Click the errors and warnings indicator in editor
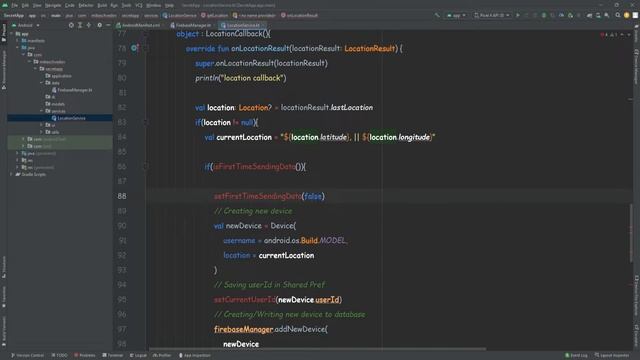This screenshot has width=640, height=360. [609, 35]
